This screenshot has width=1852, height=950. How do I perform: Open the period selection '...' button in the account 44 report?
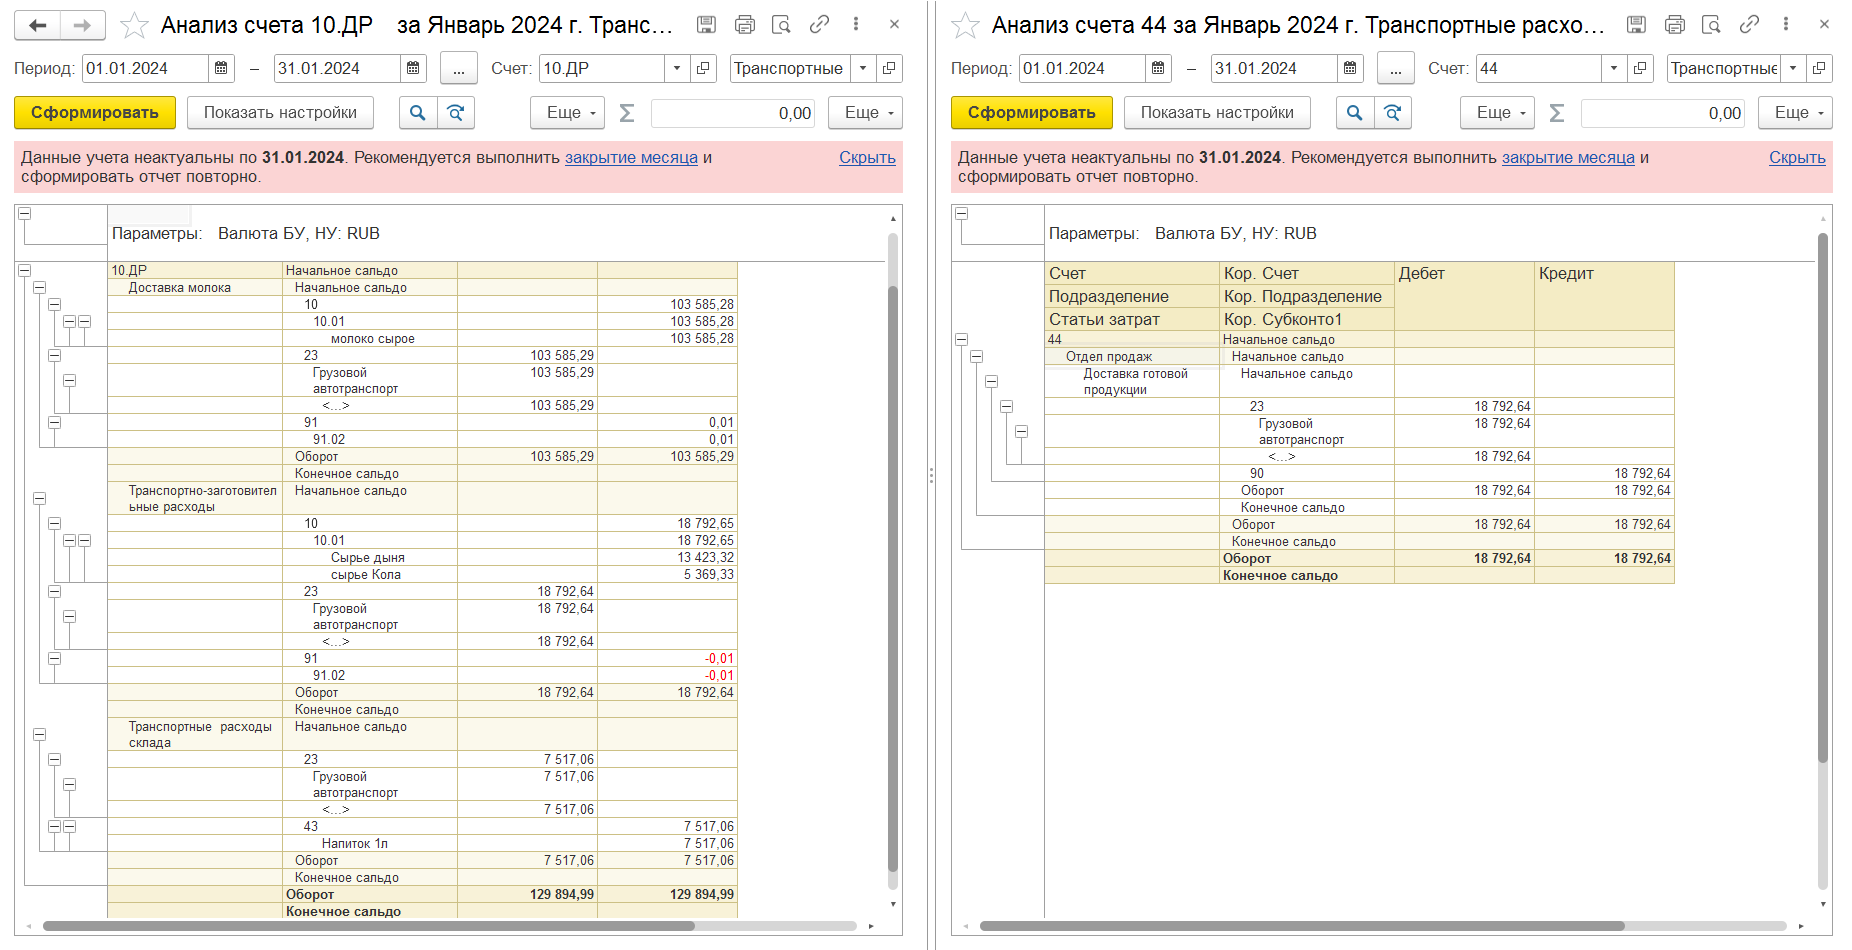coord(1396,68)
